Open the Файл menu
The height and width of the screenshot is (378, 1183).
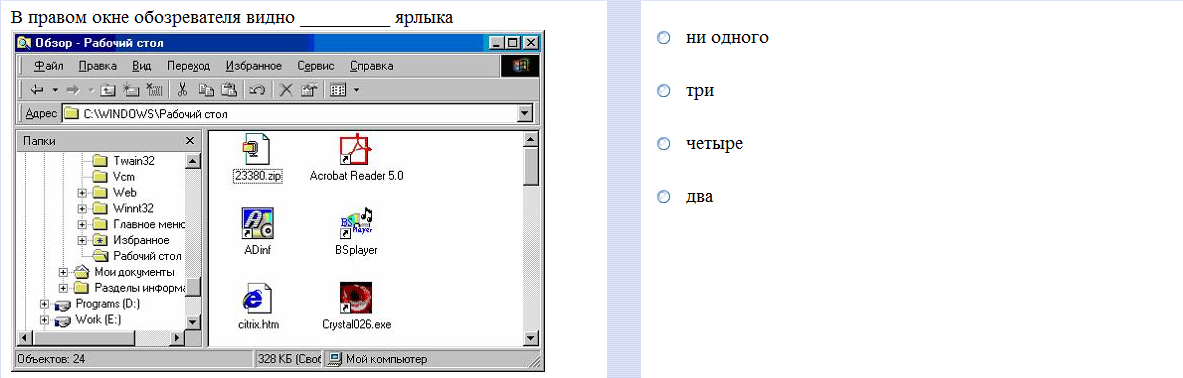pos(48,66)
